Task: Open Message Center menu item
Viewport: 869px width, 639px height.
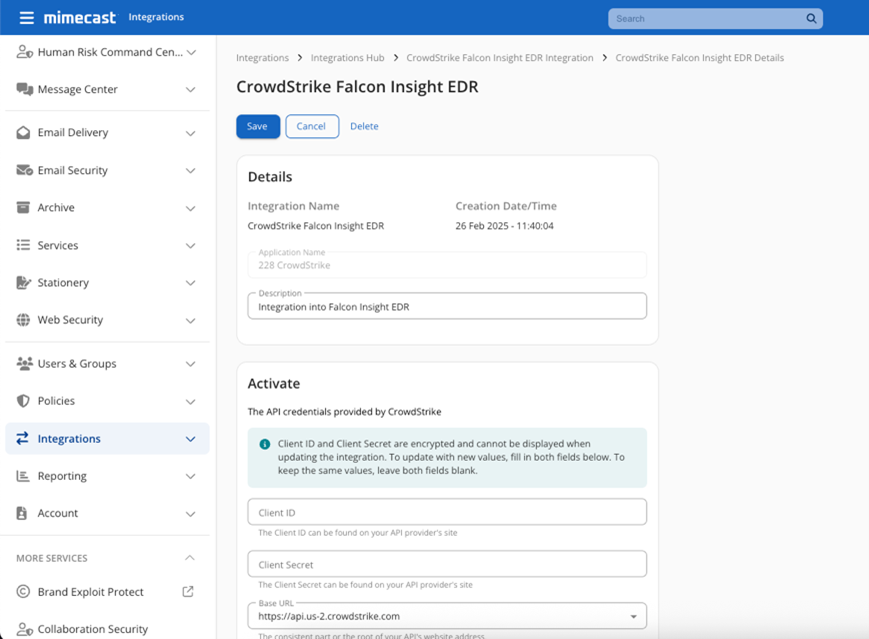Action: click(x=107, y=89)
